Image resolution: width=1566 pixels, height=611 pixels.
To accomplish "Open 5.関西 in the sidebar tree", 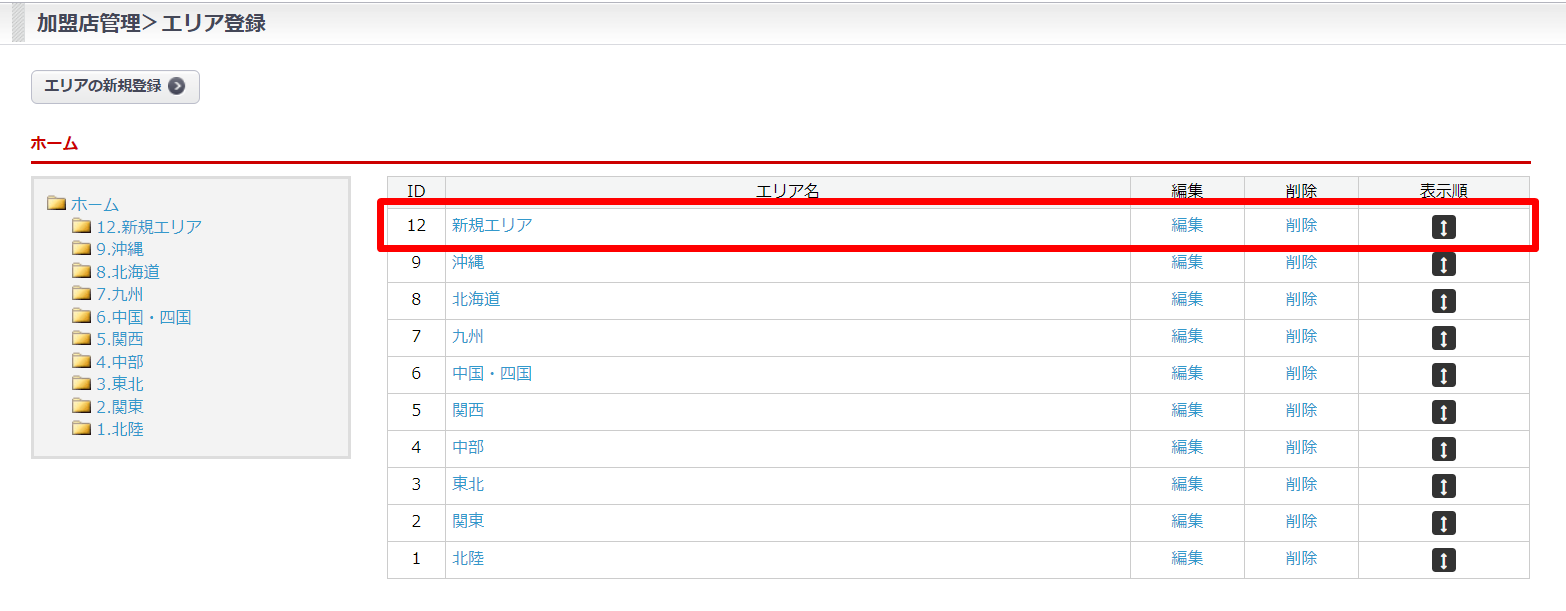I will [x=119, y=339].
